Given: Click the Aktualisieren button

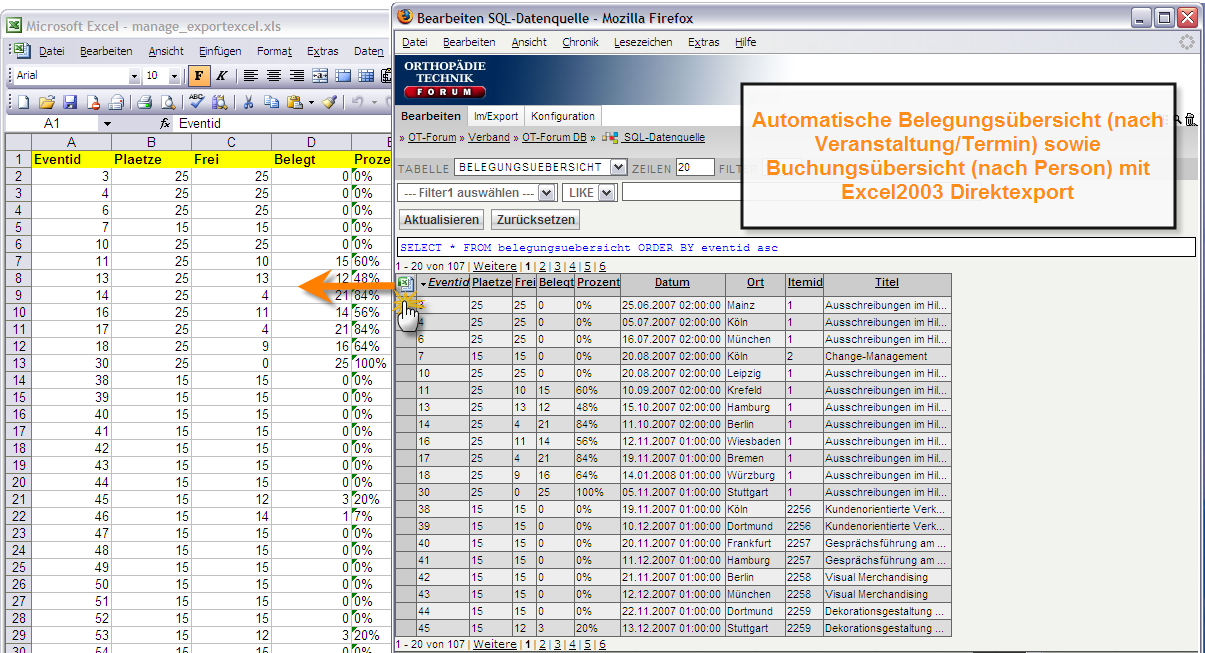Looking at the screenshot, I should coord(441,219).
